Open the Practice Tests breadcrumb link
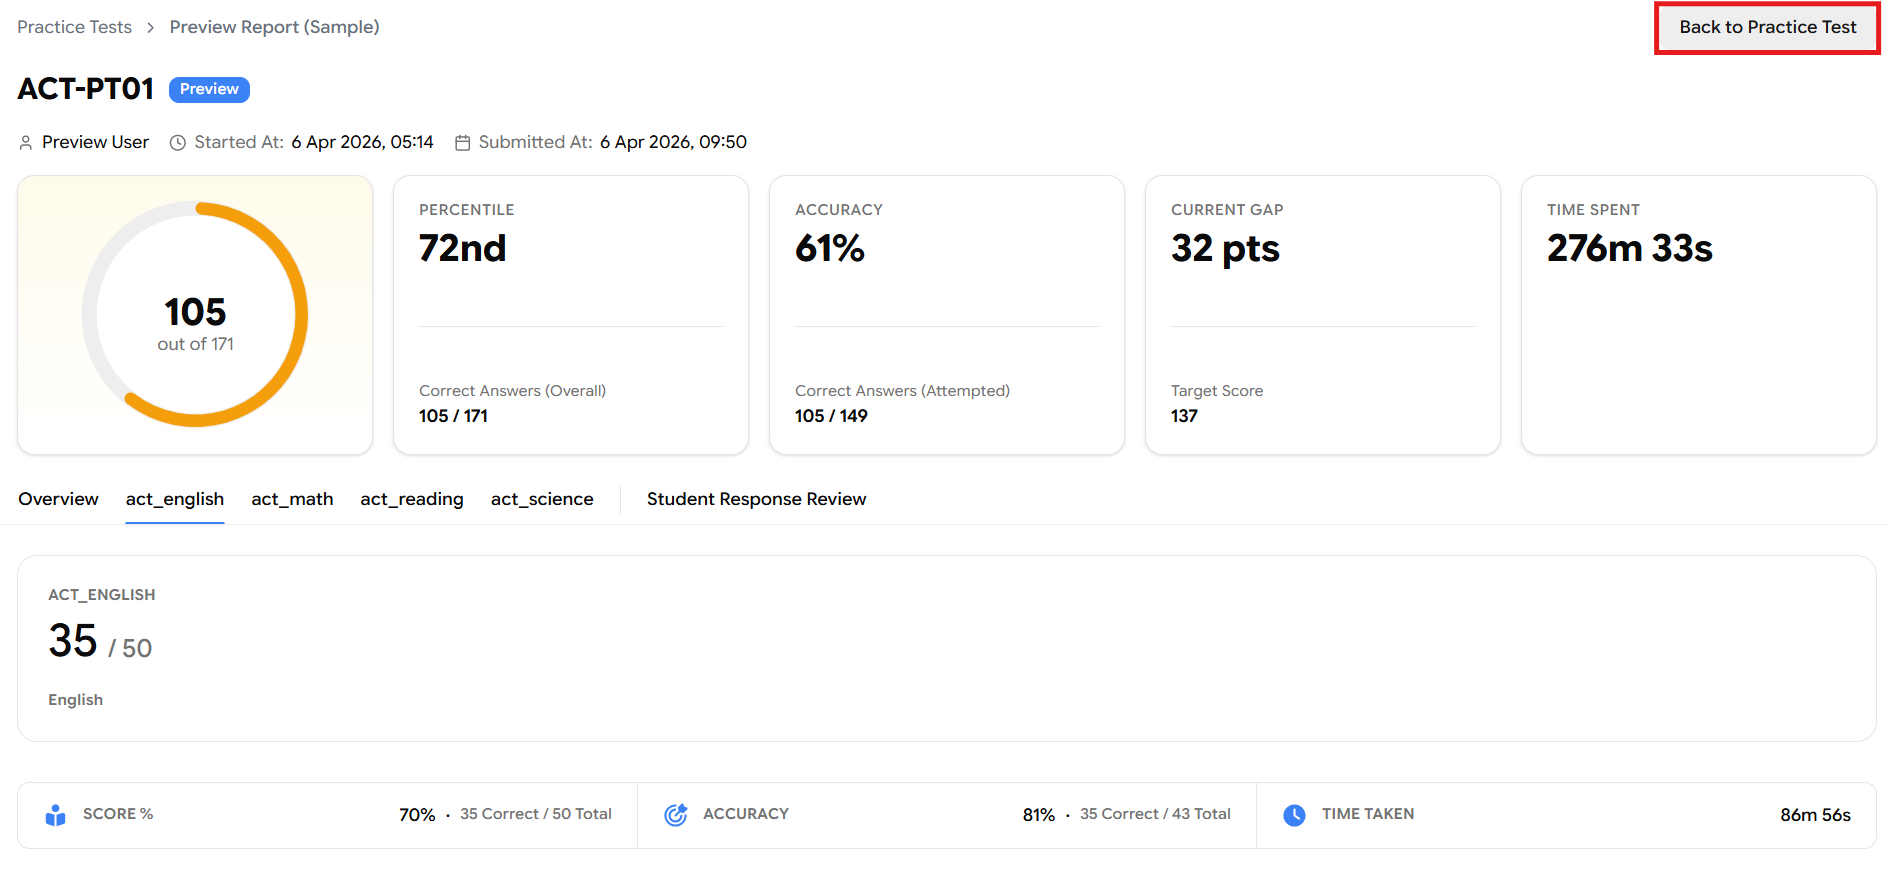 click(75, 27)
